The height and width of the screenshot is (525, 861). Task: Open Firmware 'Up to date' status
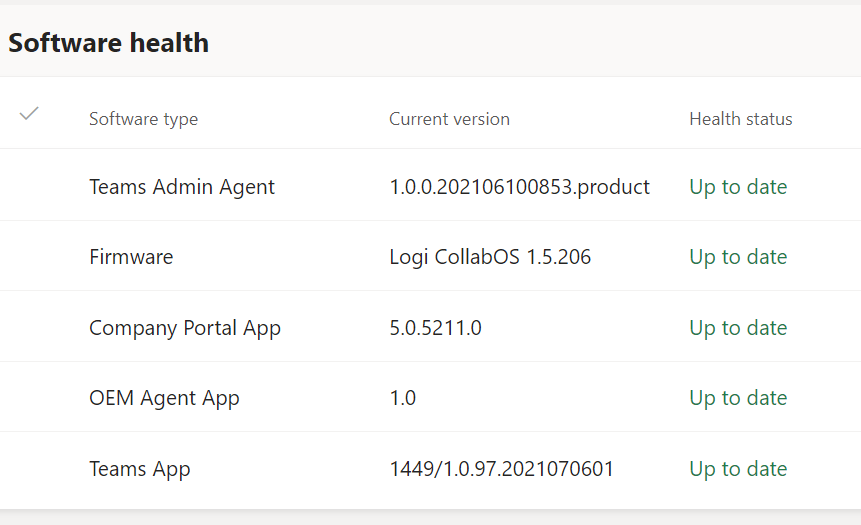click(738, 257)
